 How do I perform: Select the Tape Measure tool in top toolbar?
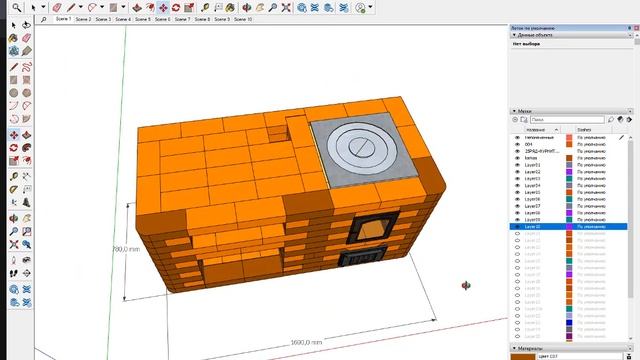(x=205, y=7)
